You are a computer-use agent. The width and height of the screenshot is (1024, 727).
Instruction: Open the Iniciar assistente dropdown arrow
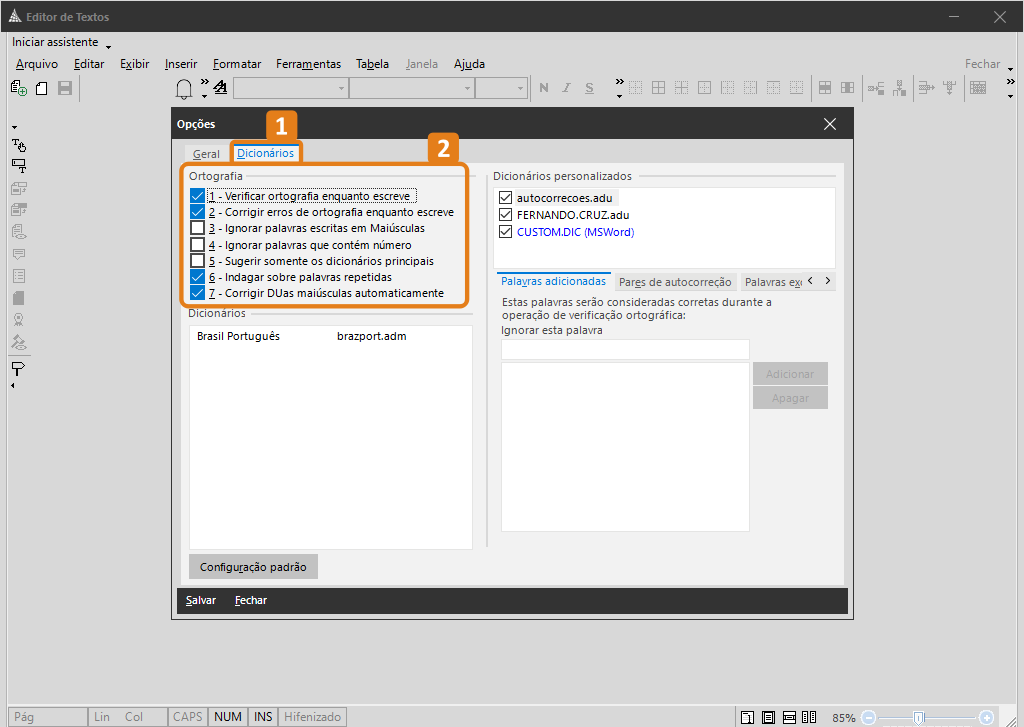(x=108, y=46)
